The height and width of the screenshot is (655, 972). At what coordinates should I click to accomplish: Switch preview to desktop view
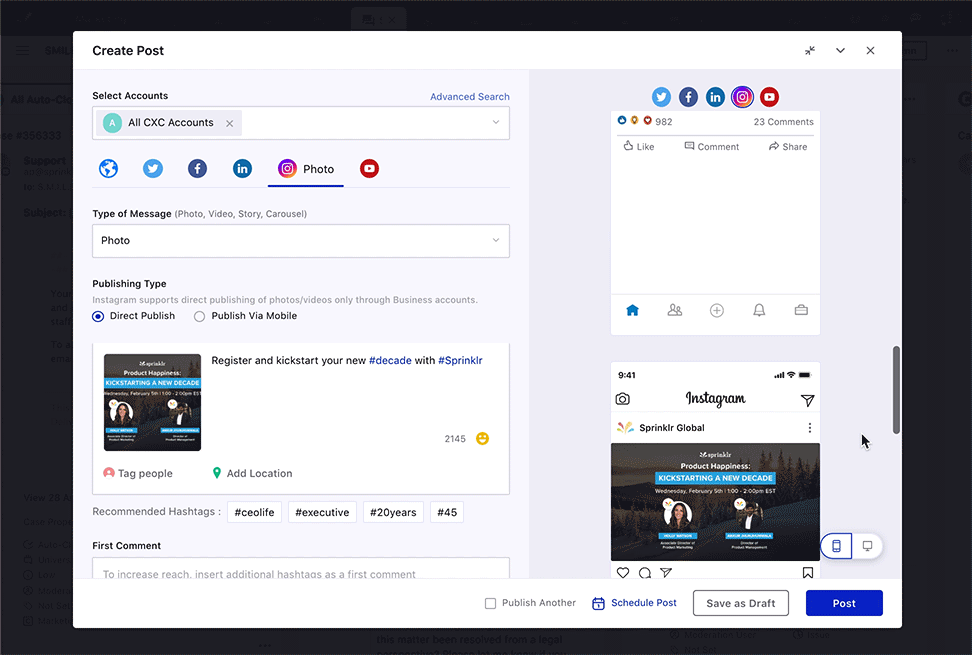pos(867,546)
